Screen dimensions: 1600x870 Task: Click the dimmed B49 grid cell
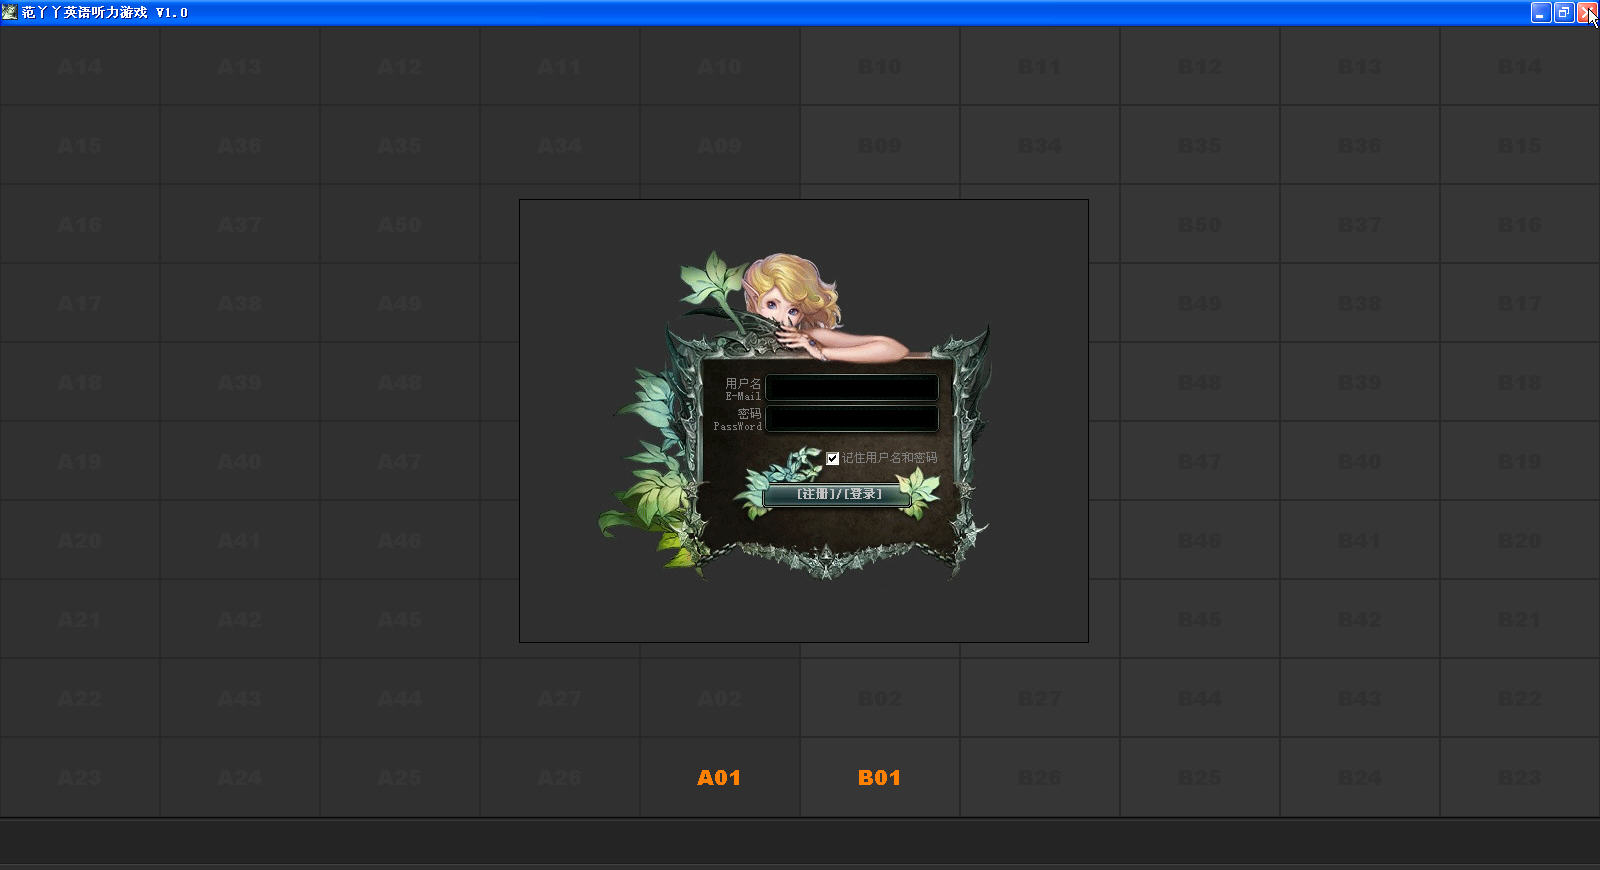[x=1200, y=303]
